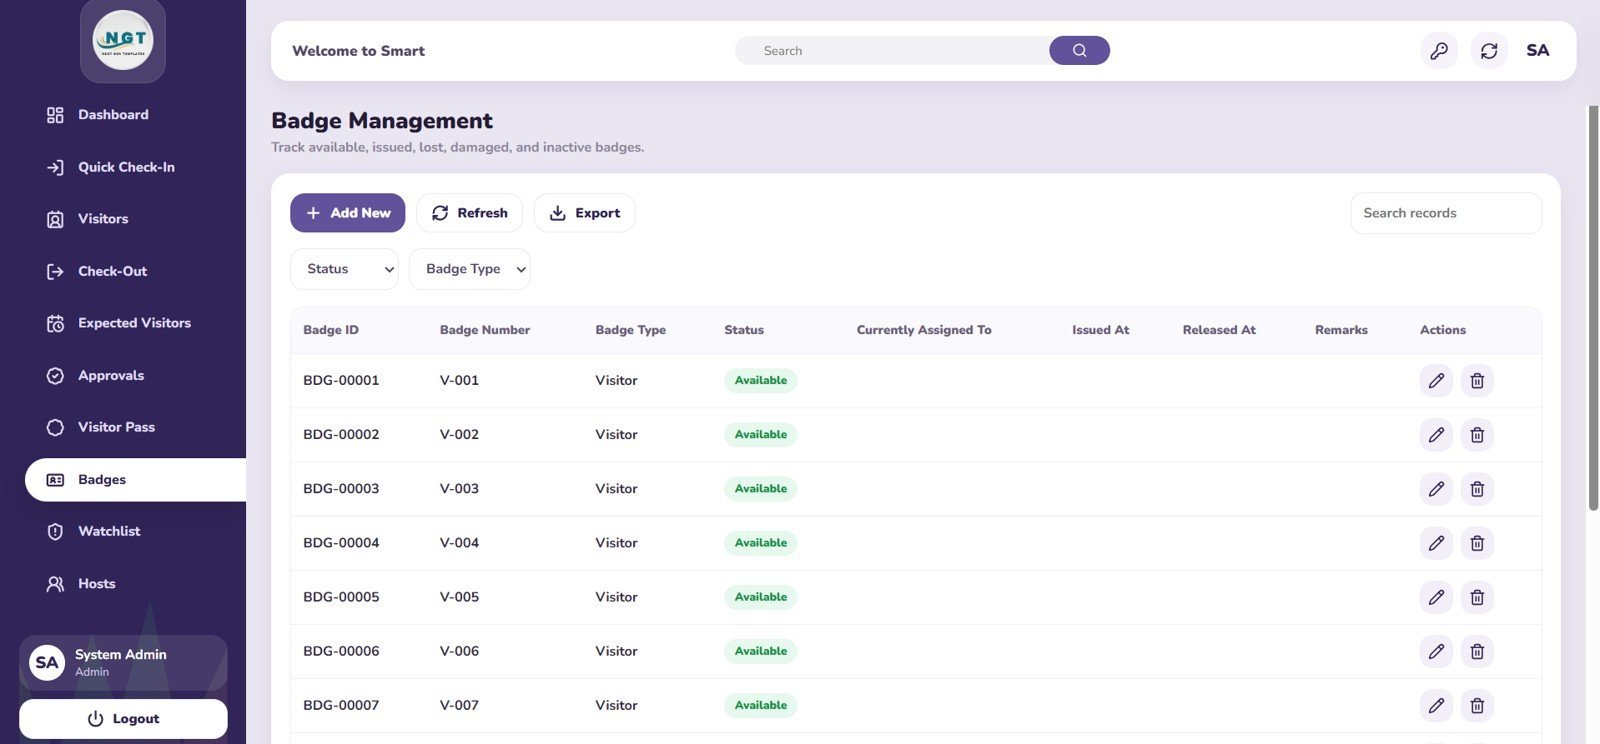Delete badge BDG-00006 with trash icon
This screenshot has width=1600, height=744.
1477,651
